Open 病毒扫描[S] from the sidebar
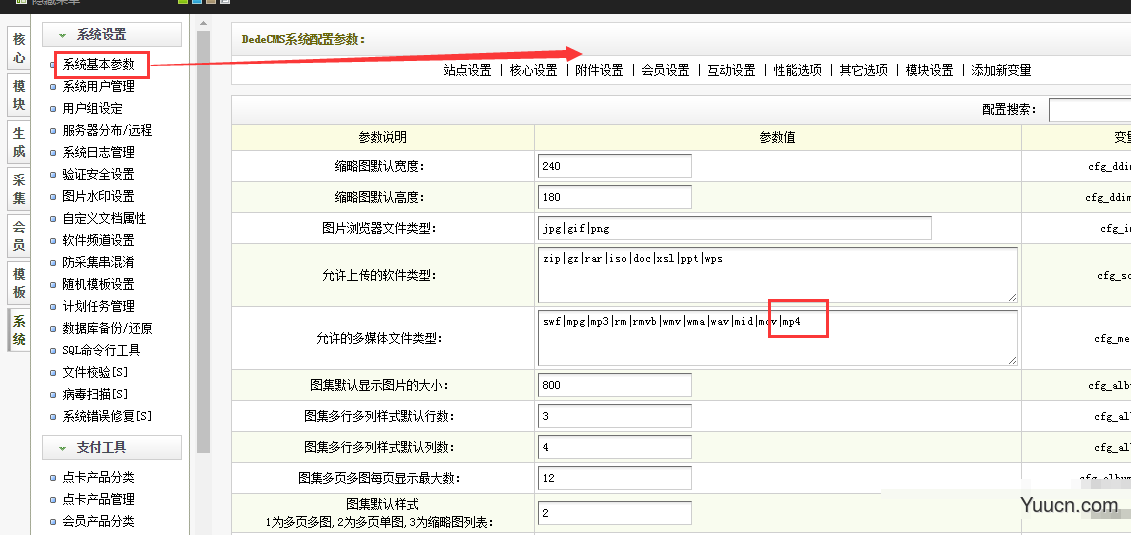Image resolution: width=1131 pixels, height=535 pixels. pos(95,394)
